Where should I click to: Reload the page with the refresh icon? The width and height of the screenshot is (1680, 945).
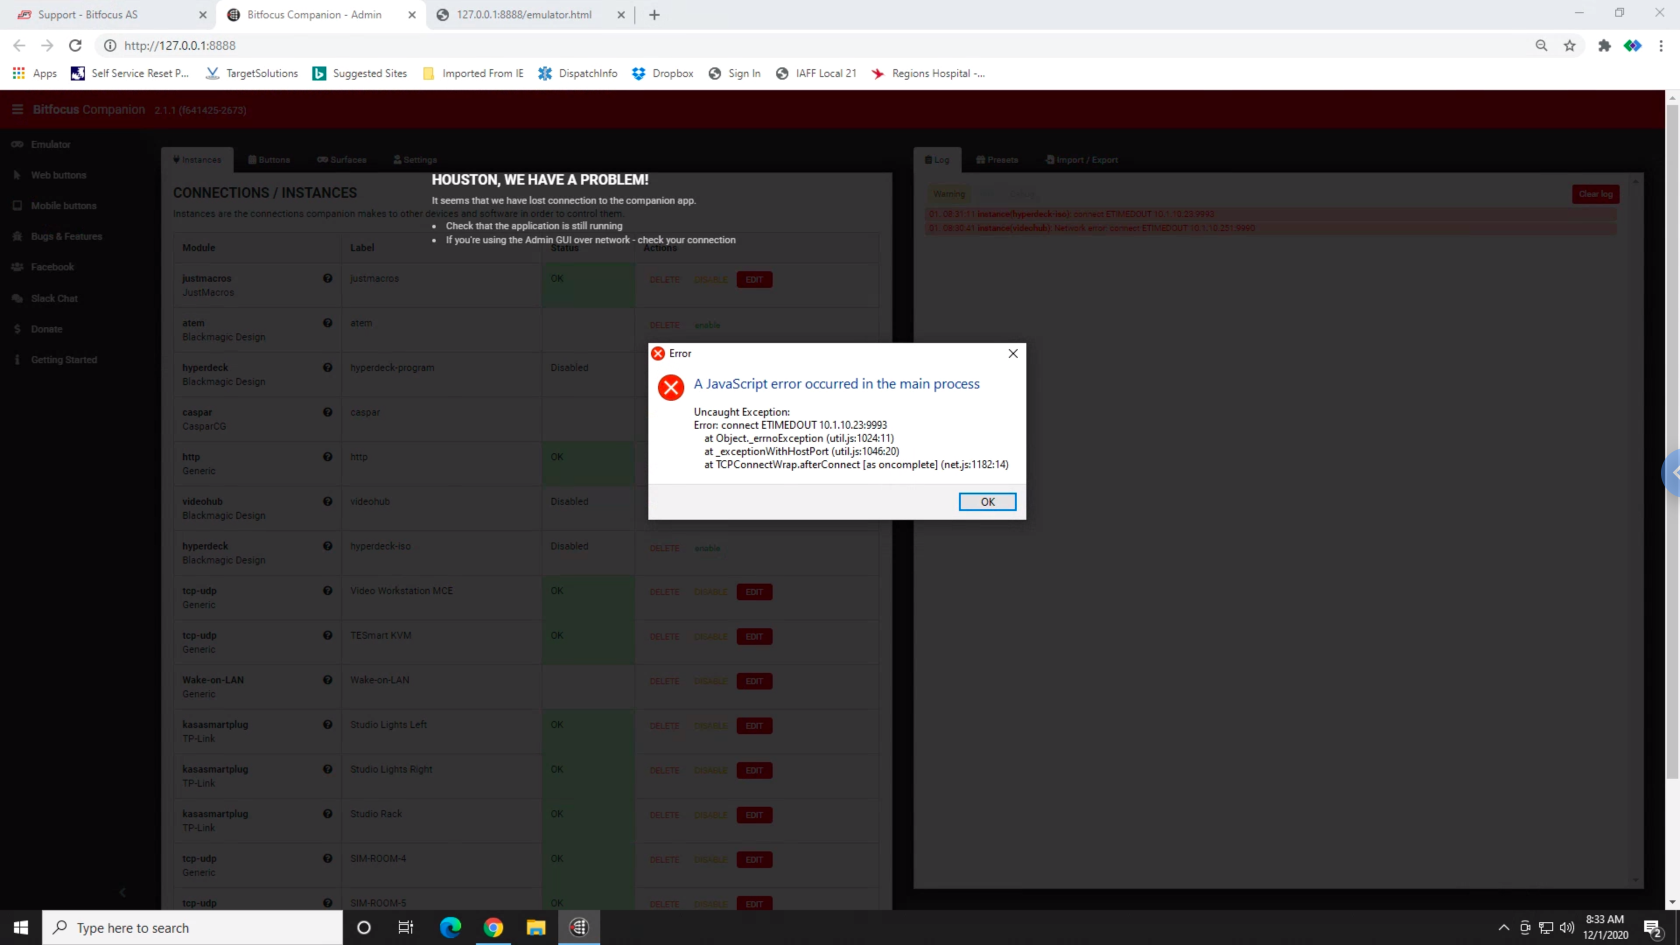click(x=75, y=45)
